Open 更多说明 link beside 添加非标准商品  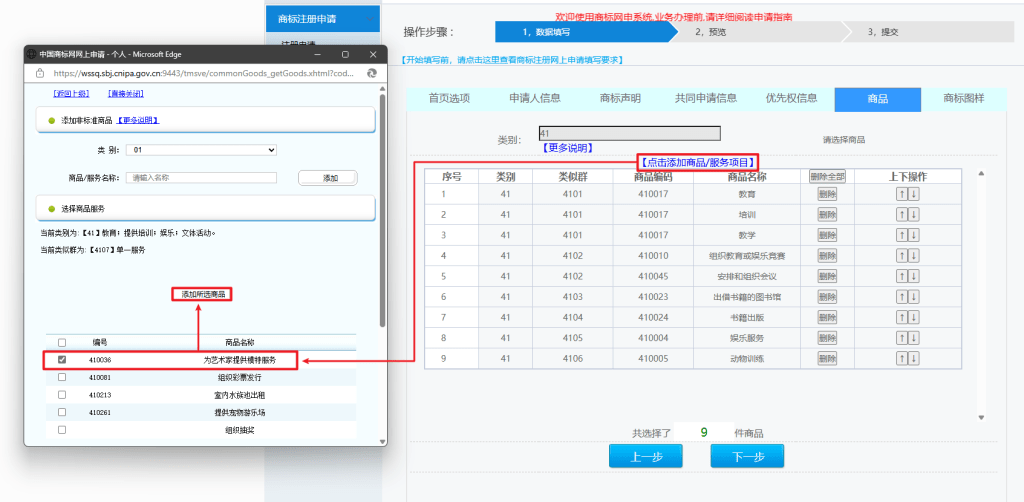pos(138,121)
